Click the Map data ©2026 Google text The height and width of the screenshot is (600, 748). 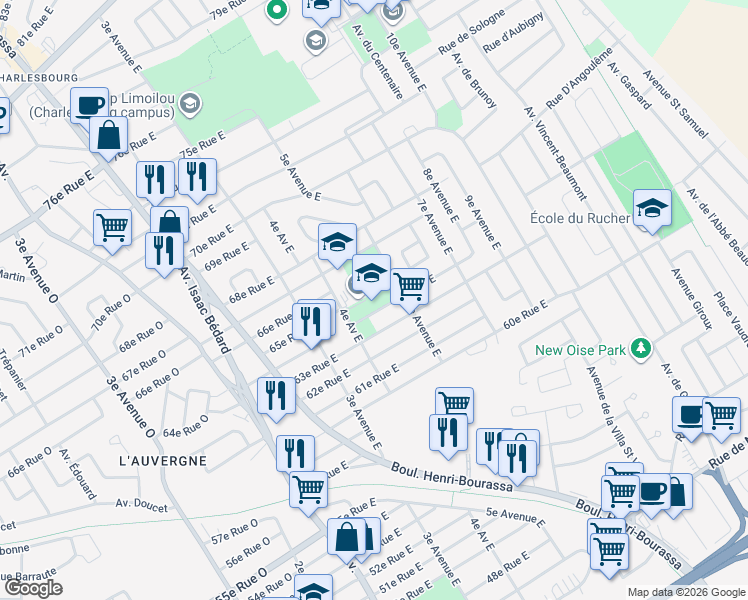coord(686,592)
